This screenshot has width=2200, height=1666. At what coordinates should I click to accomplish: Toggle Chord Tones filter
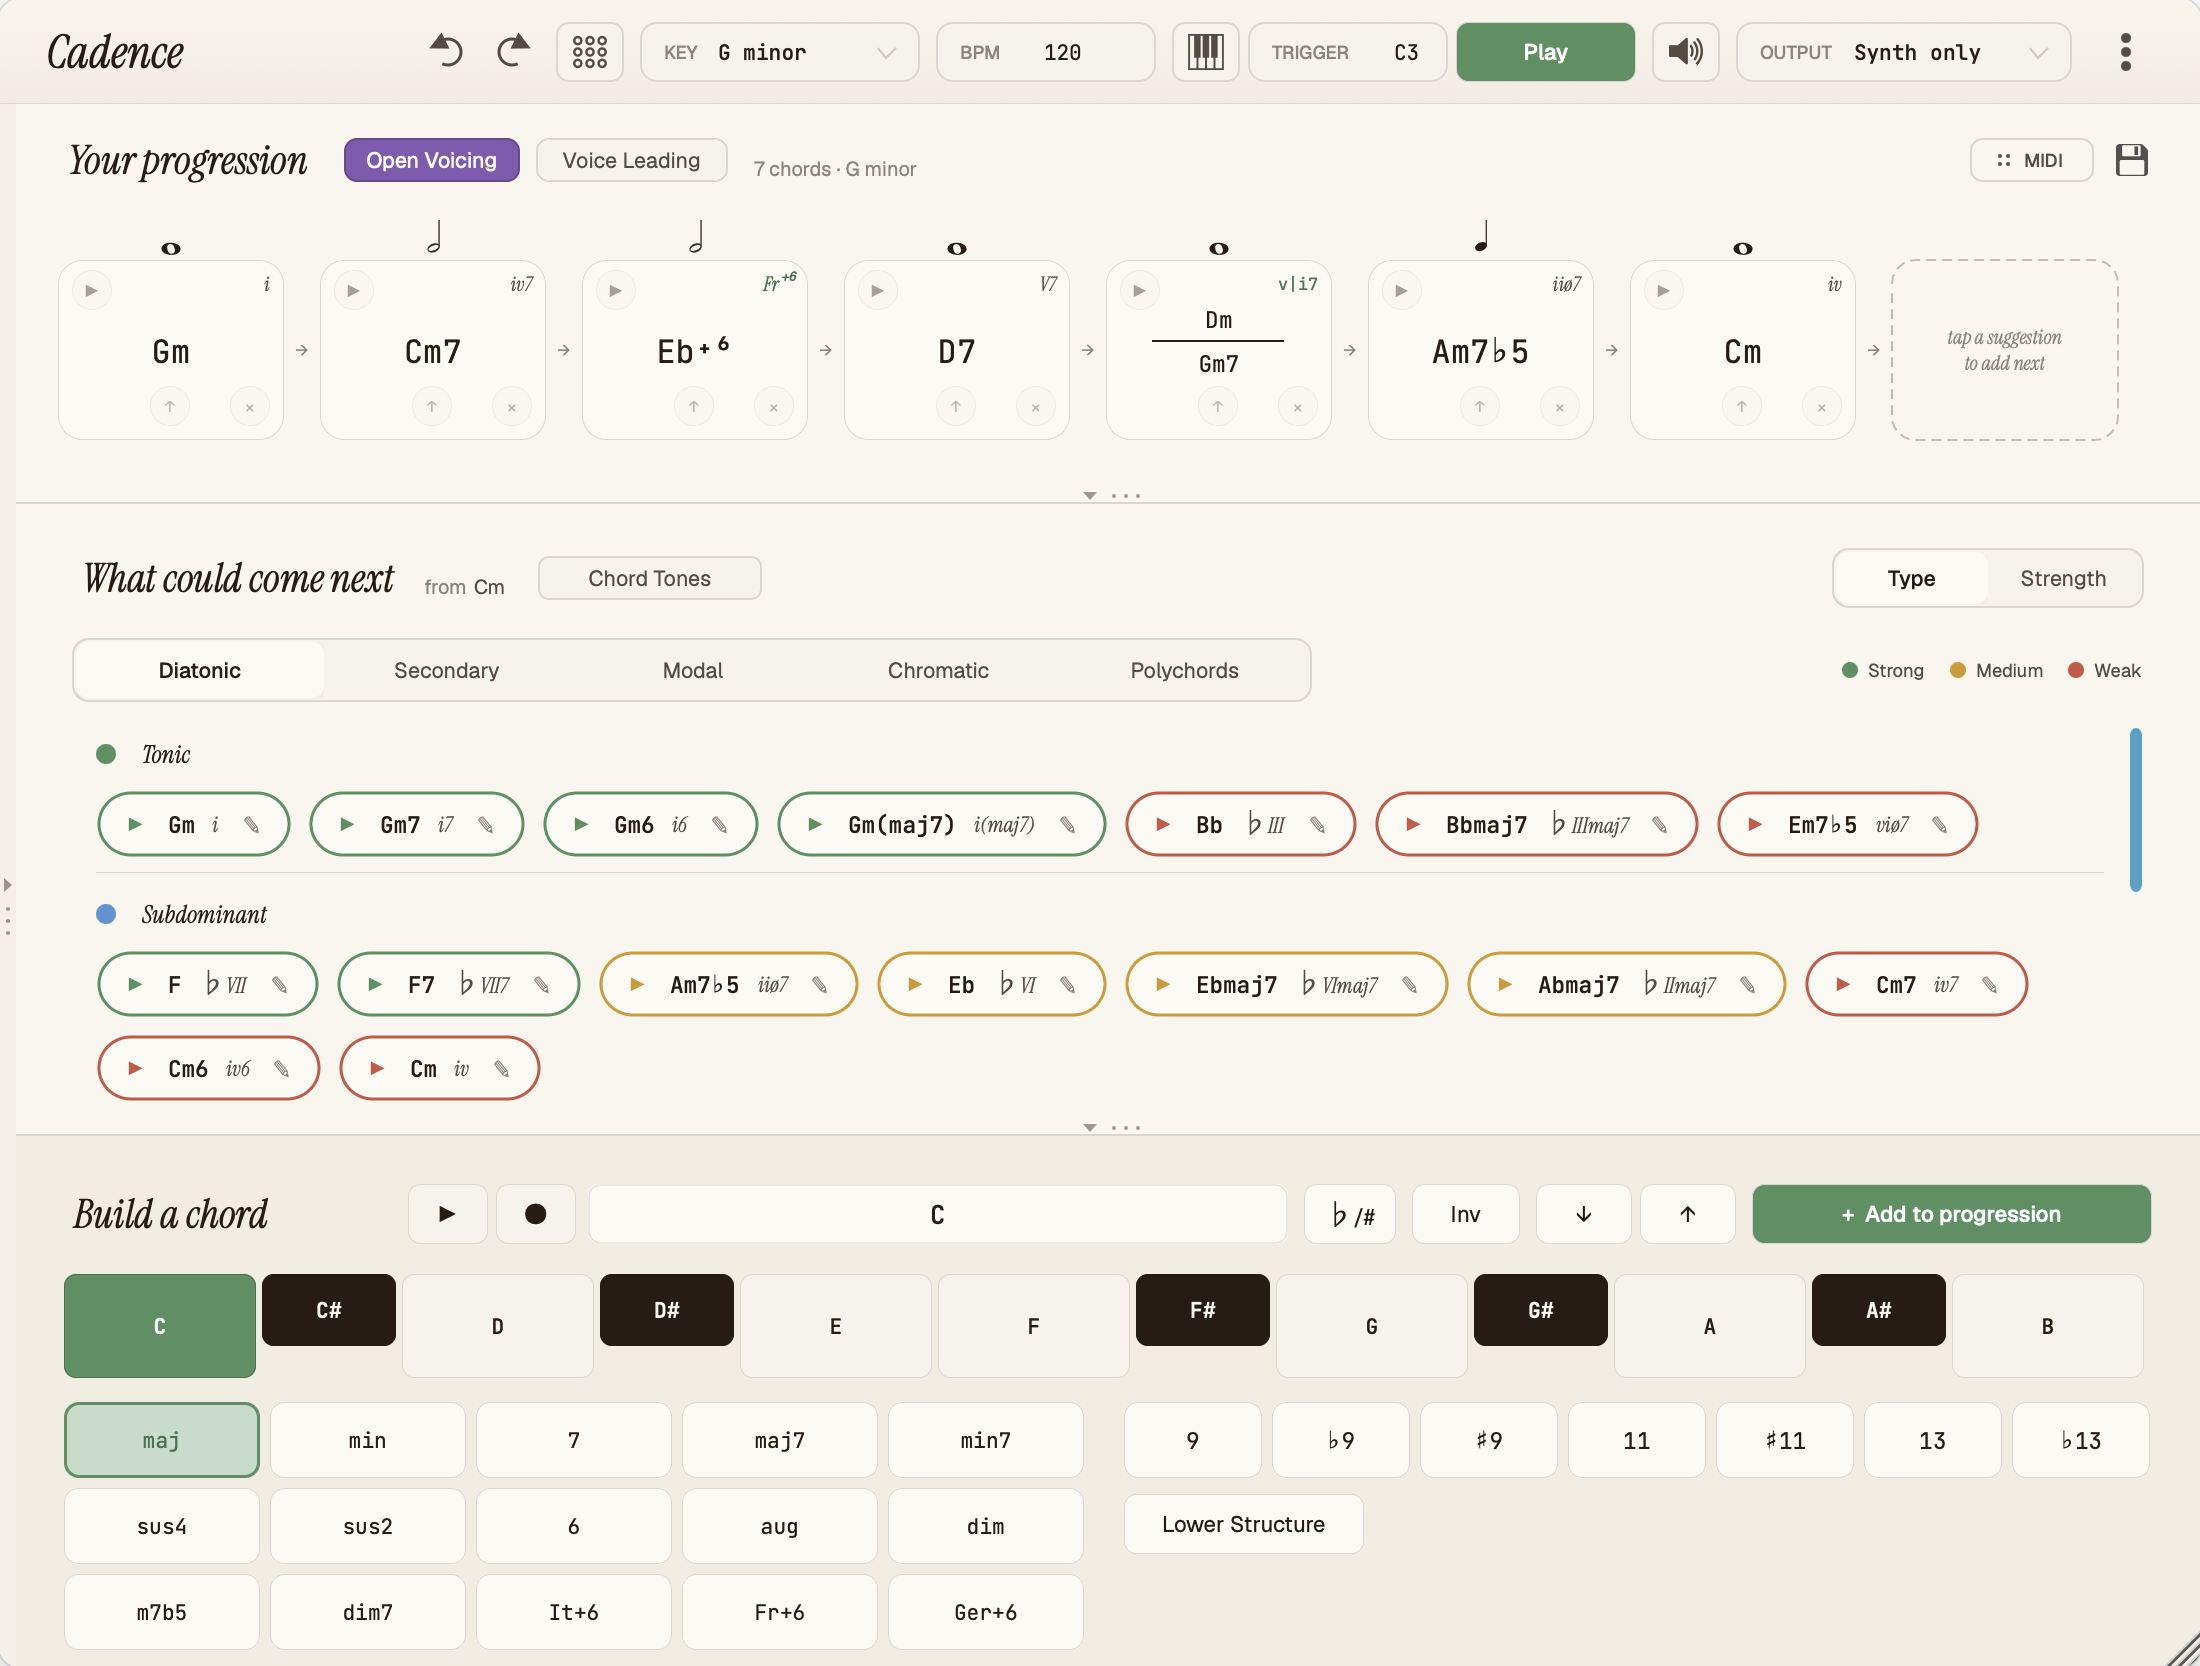pos(650,578)
